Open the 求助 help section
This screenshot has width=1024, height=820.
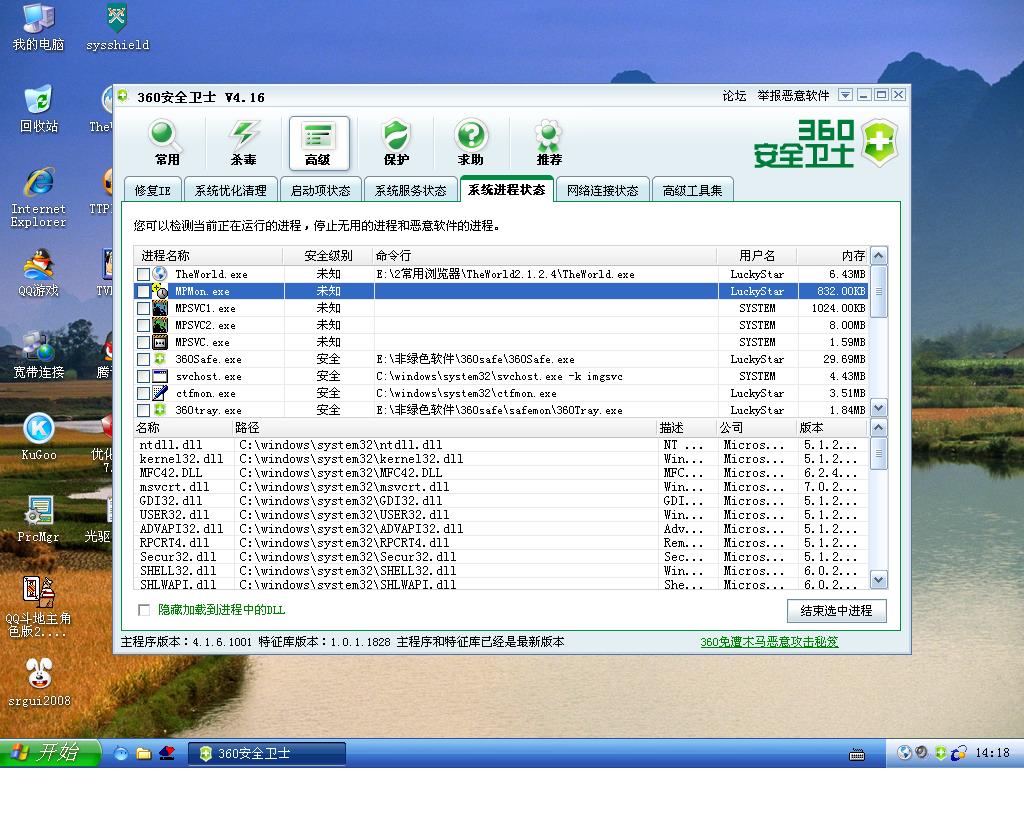tap(471, 143)
